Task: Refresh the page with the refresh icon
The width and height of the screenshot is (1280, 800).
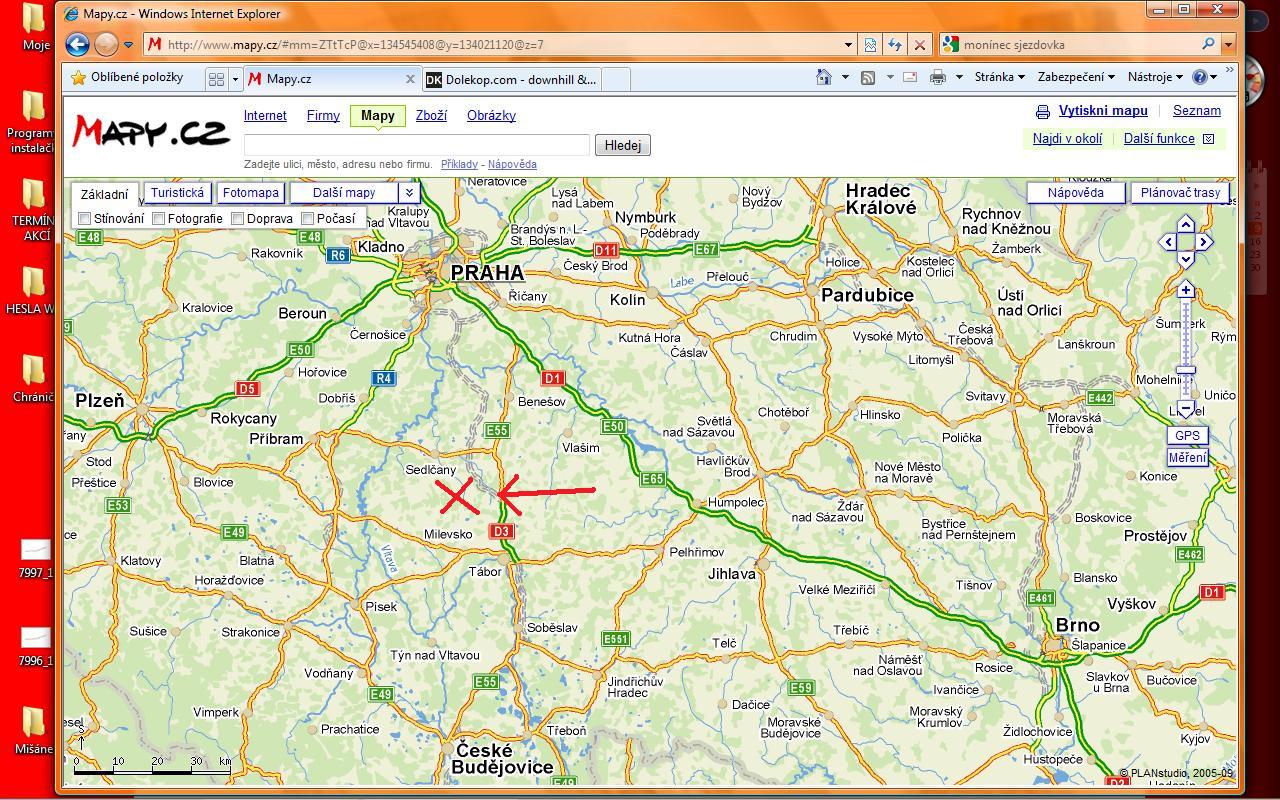Action: click(895, 44)
